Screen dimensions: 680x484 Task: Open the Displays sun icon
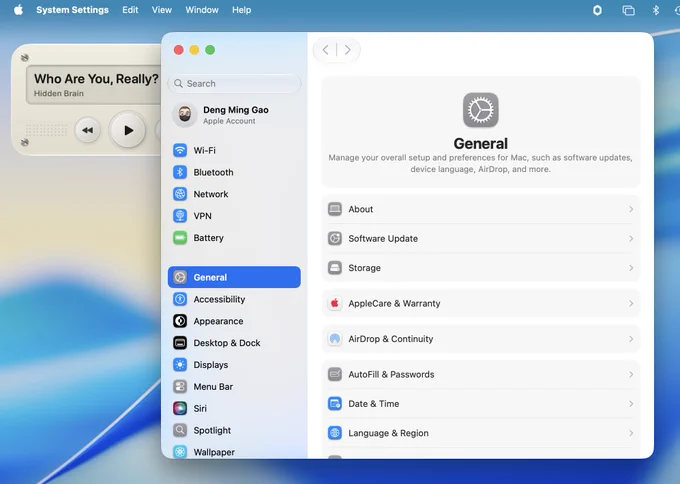click(x=180, y=365)
